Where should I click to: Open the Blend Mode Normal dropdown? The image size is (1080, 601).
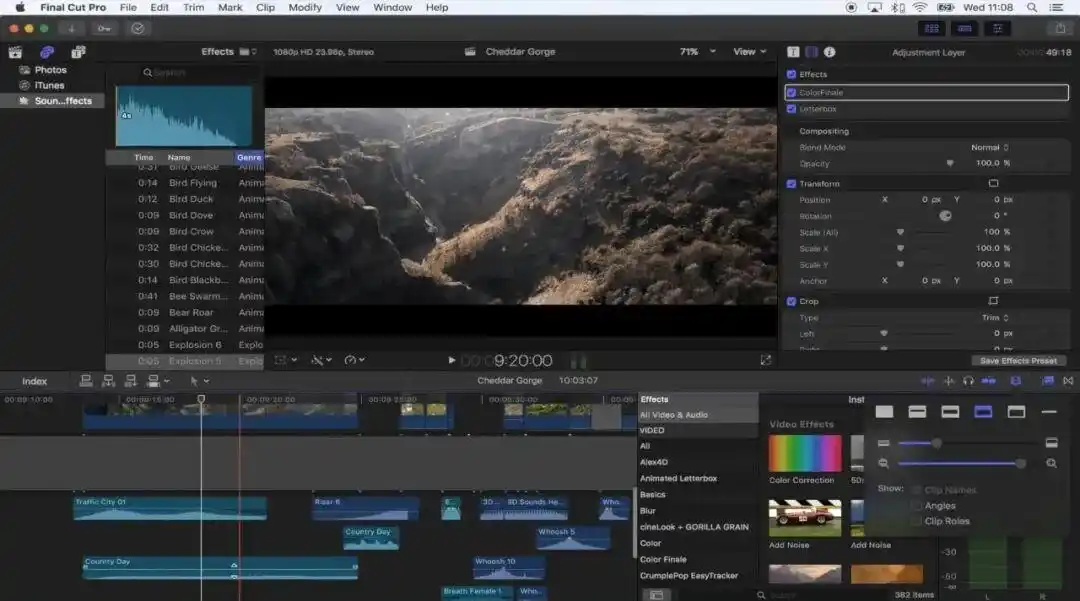(990, 148)
